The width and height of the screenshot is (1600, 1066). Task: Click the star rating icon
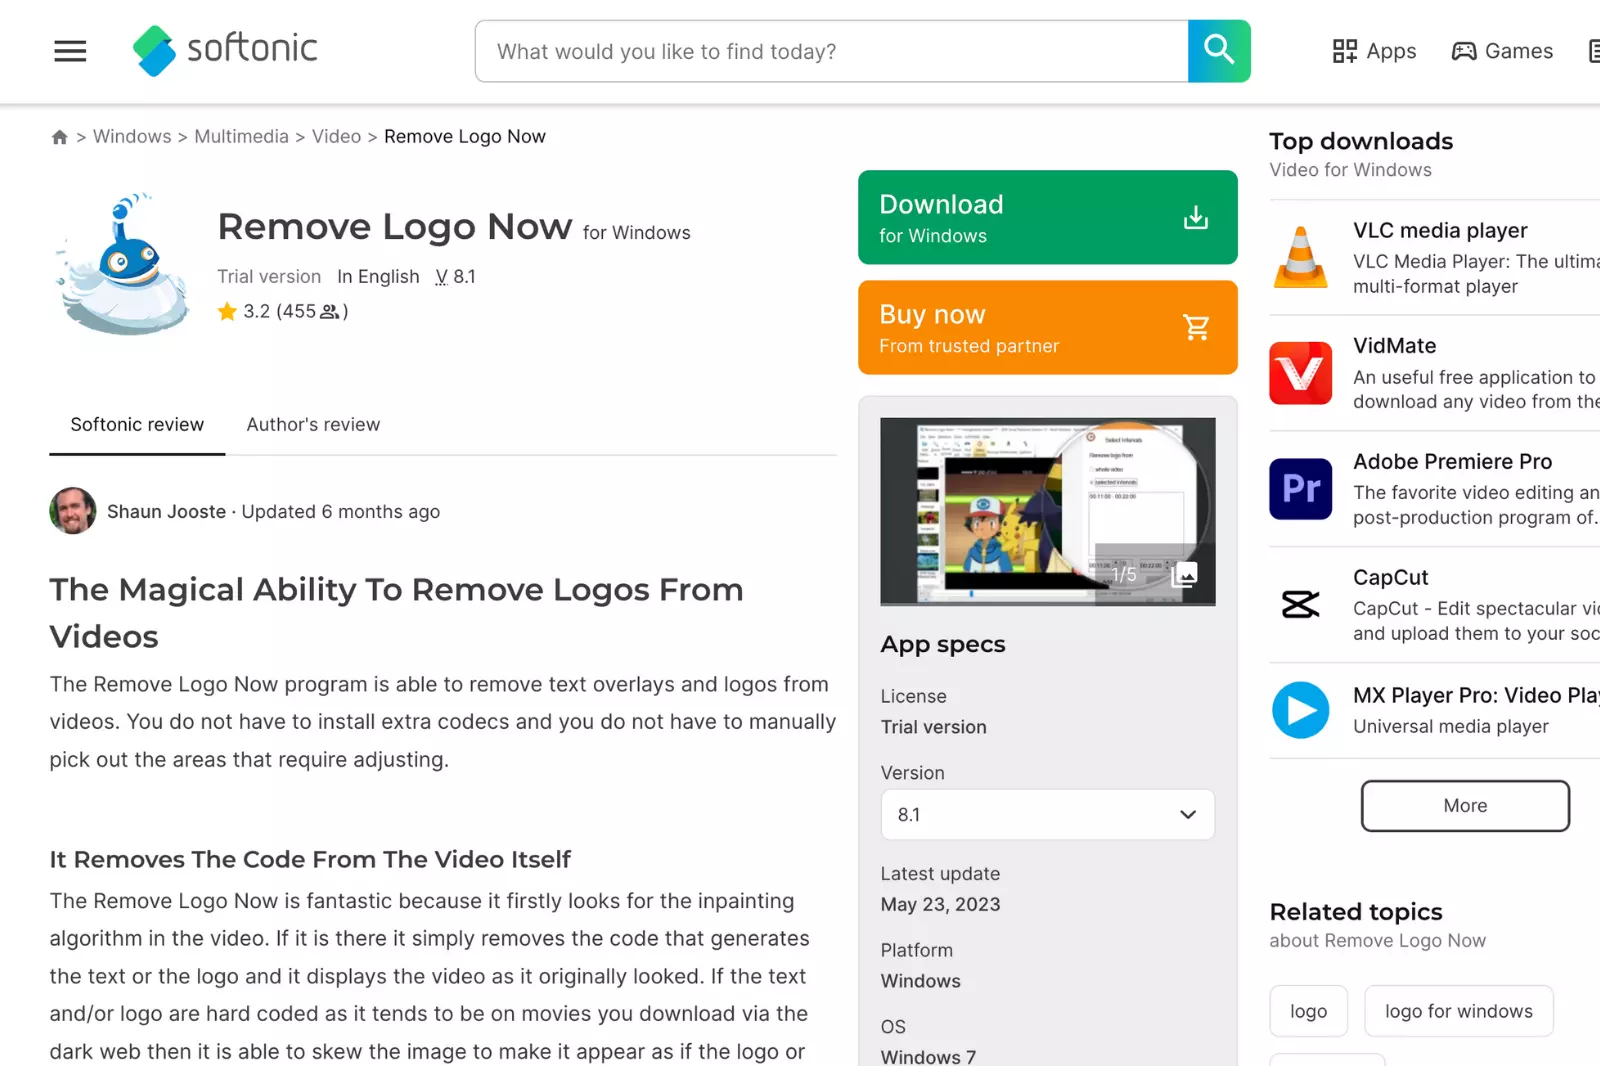click(x=227, y=311)
